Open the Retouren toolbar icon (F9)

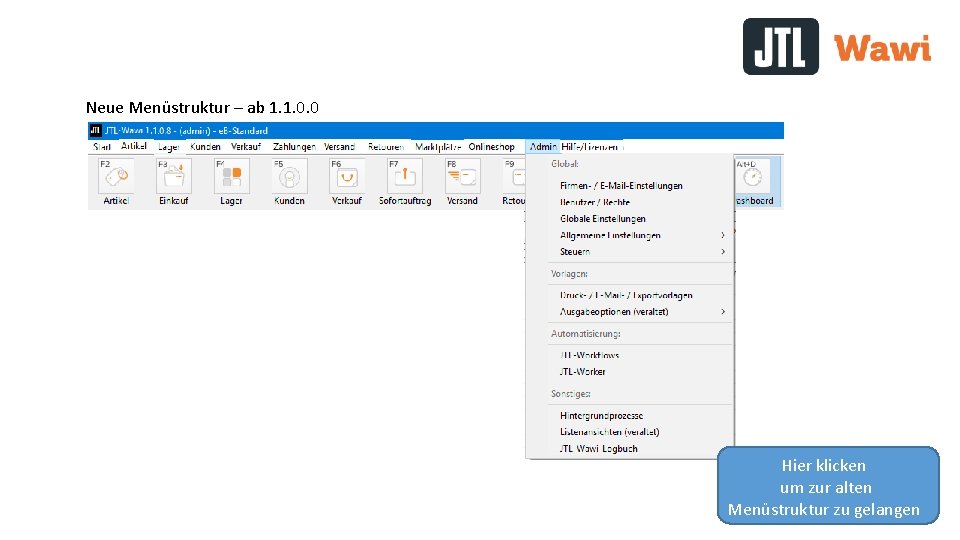tap(514, 182)
